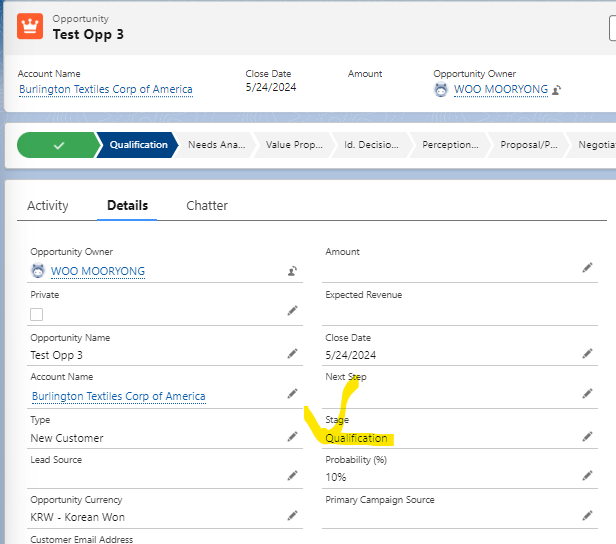Edit Type field pencil icon
The height and width of the screenshot is (544, 616).
tap(292, 436)
